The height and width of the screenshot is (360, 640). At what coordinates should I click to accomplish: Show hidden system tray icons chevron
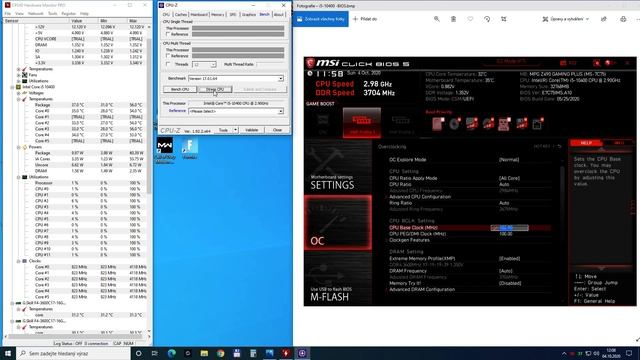point(564,353)
